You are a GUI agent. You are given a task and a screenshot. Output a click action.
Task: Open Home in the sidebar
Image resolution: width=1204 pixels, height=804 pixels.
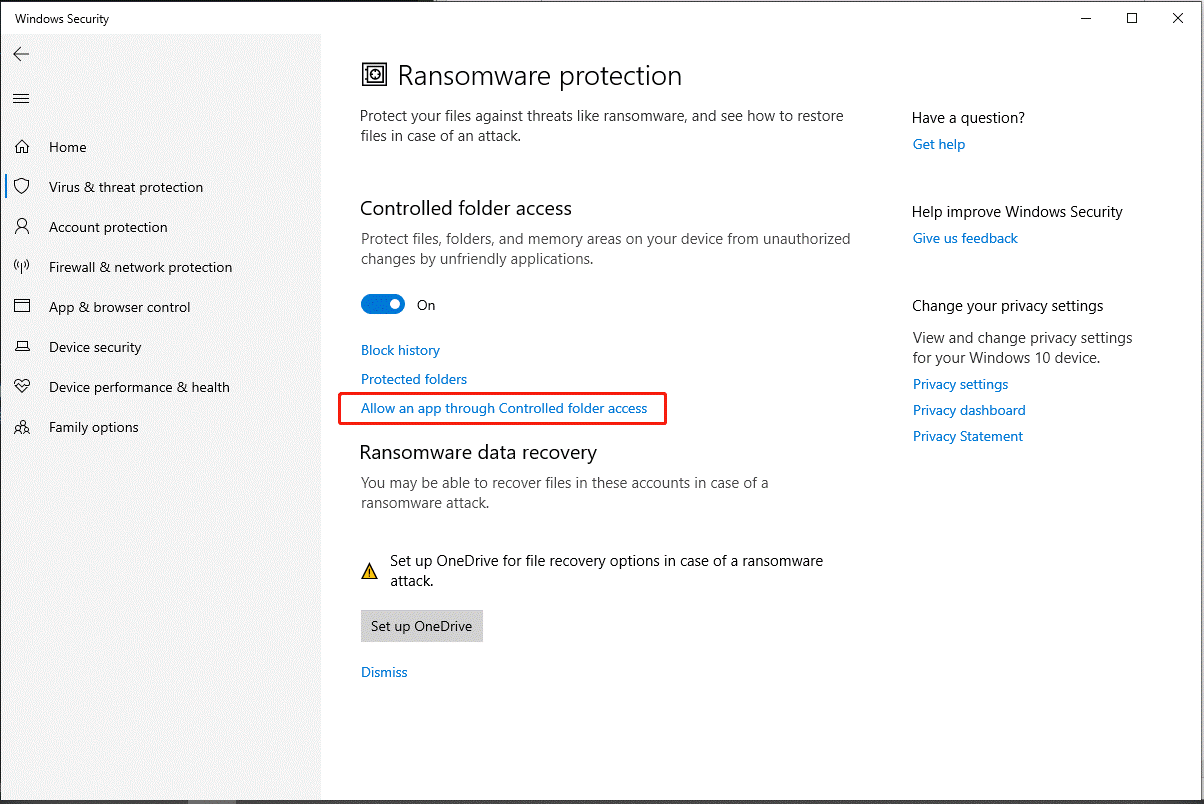pos(68,147)
